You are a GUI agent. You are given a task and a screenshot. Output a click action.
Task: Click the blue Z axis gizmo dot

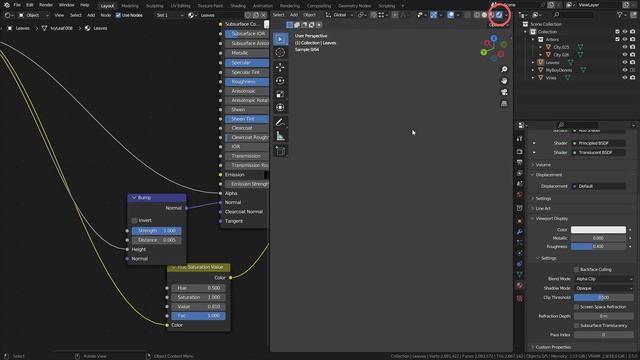494,38
